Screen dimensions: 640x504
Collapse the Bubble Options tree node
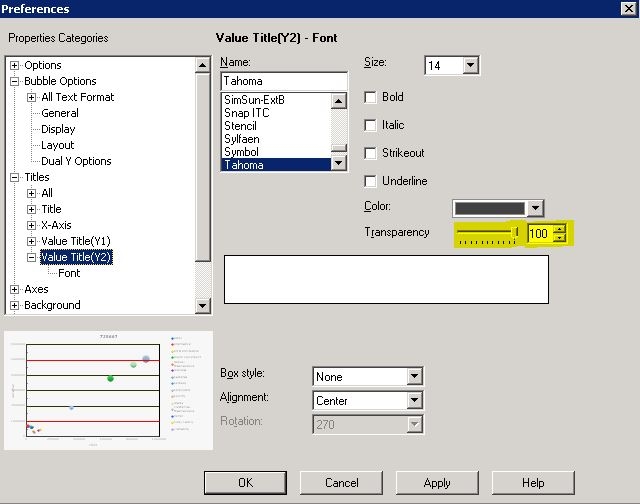15,81
